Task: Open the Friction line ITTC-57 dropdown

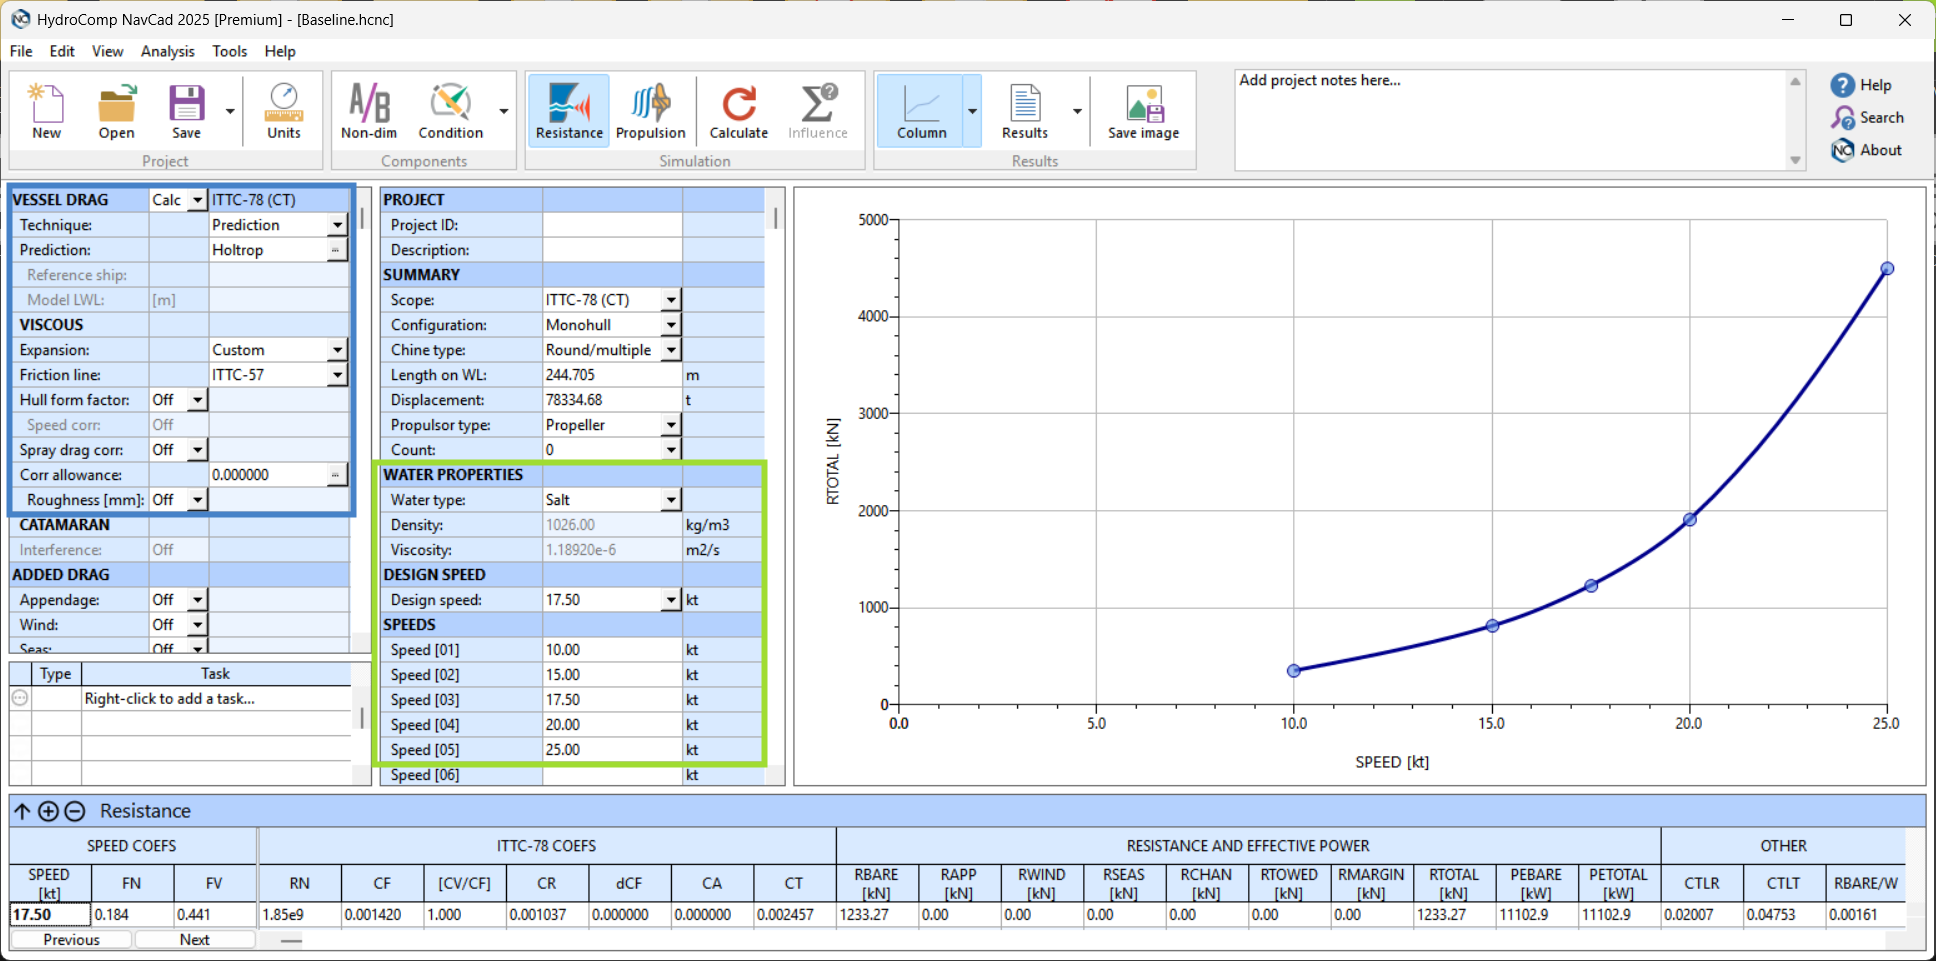Action: point(337,375)
